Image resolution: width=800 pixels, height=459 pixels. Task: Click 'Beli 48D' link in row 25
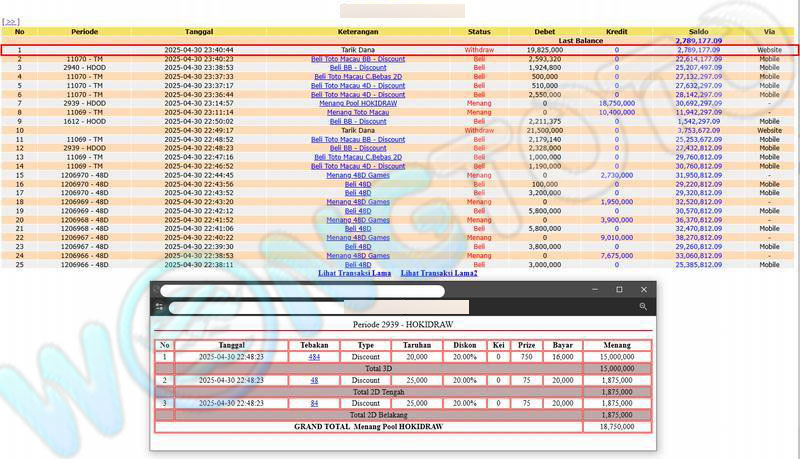pyautogui.click(x=358, y=265)
